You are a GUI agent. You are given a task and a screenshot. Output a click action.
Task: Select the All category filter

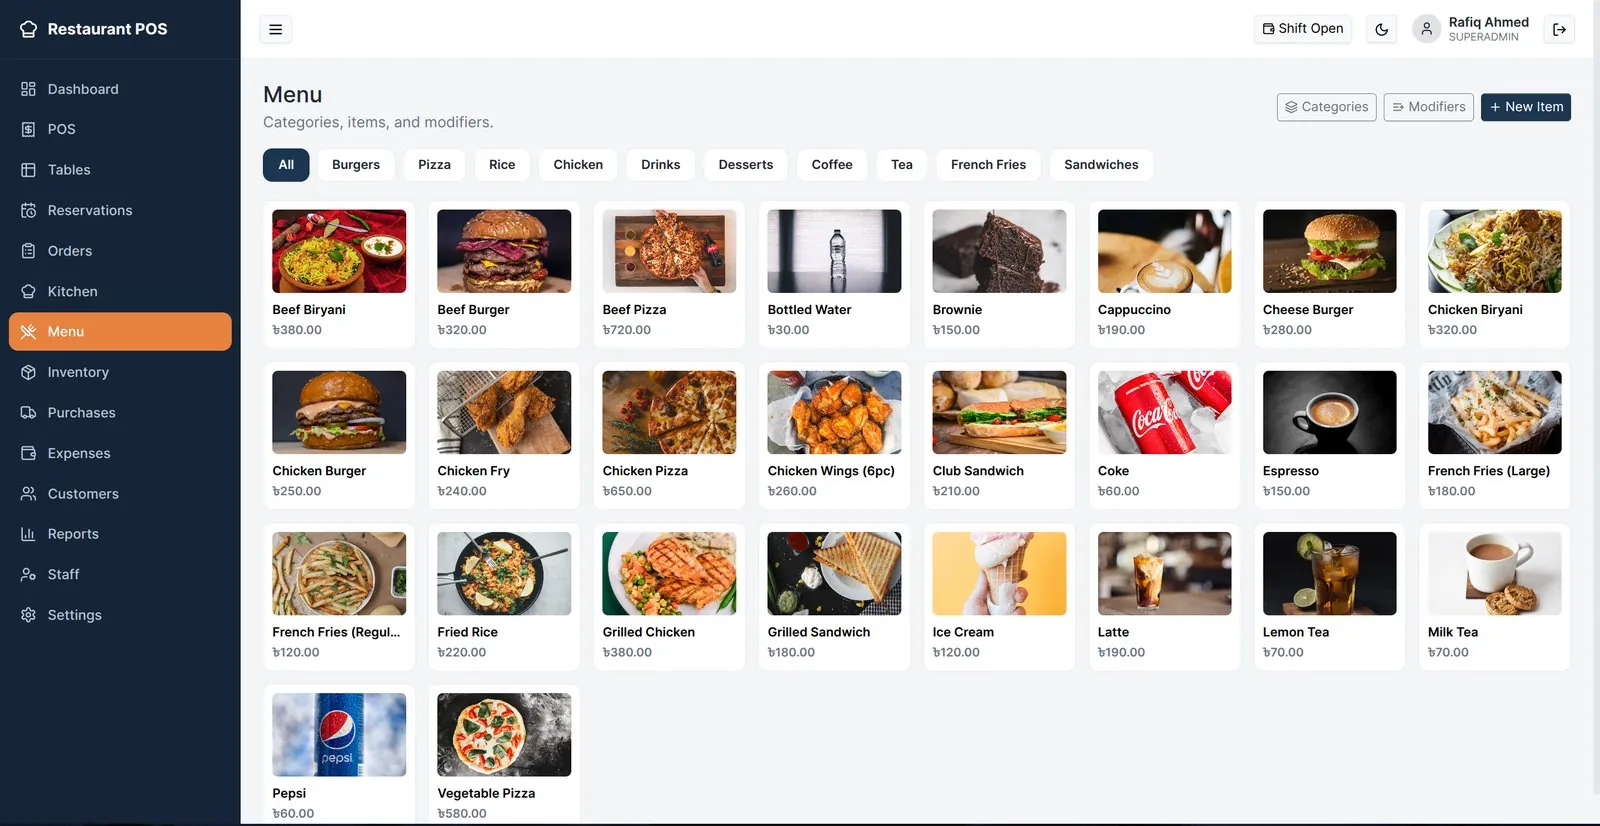(286, 165)
